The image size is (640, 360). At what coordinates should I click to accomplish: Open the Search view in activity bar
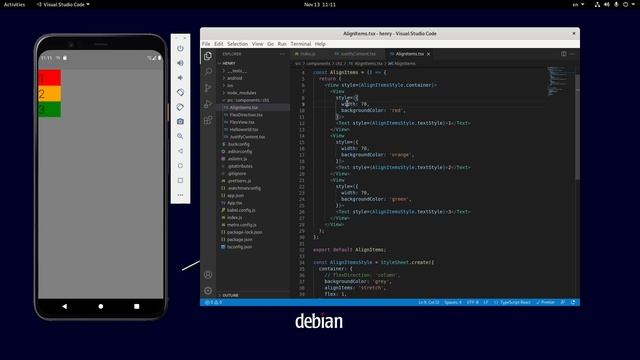coord(208,72)
